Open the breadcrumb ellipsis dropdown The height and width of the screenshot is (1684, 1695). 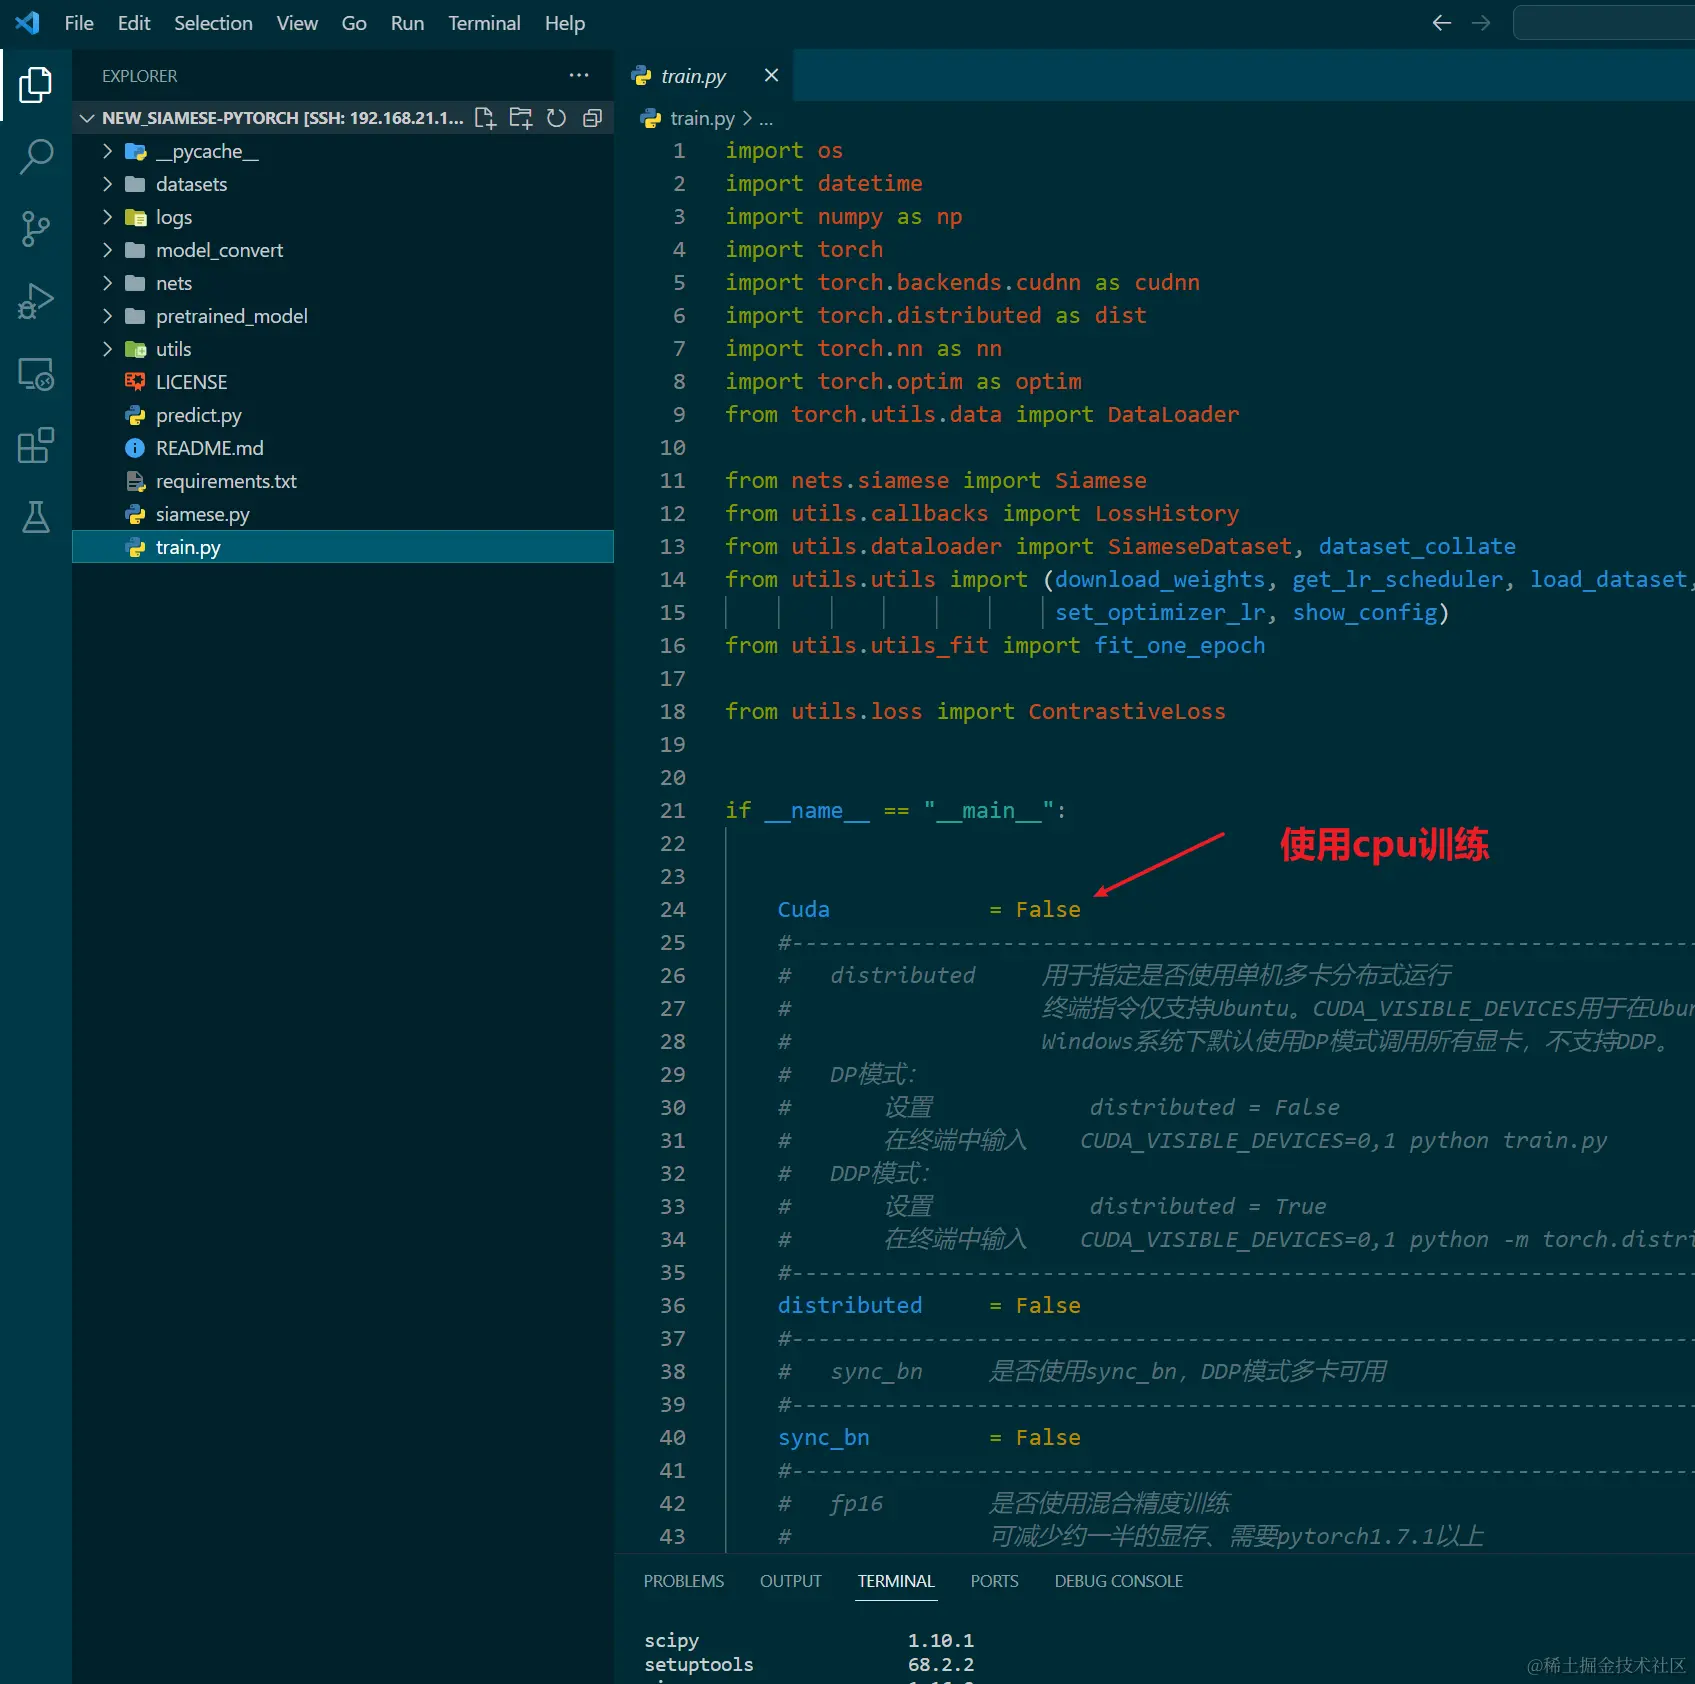(766, 119)
